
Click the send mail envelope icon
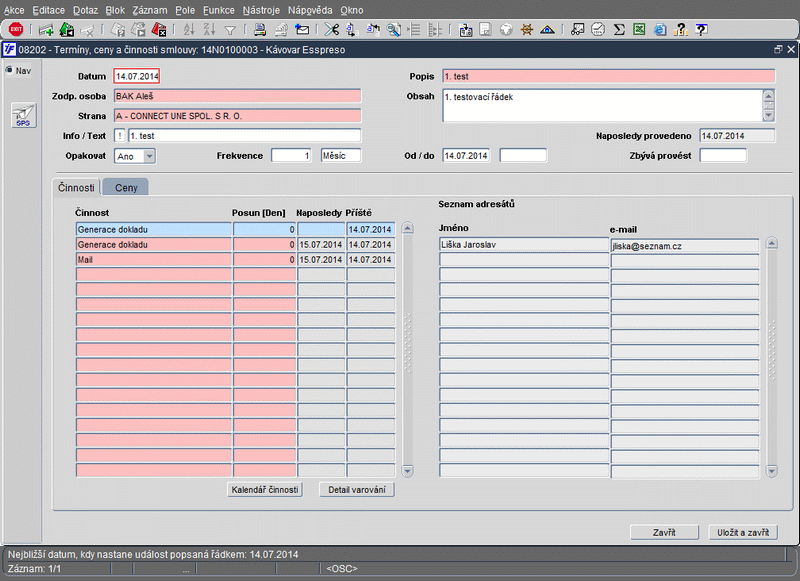pyautogui.click(x=302, y=29)
